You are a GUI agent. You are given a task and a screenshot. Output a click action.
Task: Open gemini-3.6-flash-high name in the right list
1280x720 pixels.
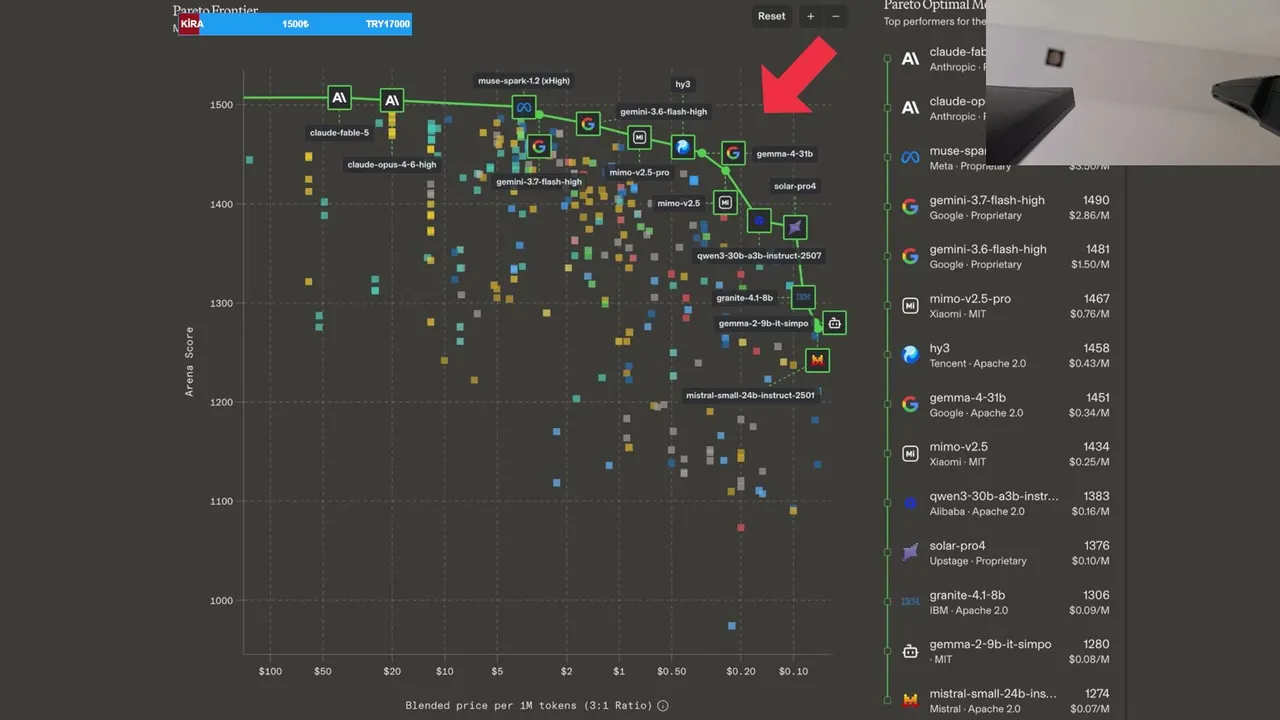(988, 249)
